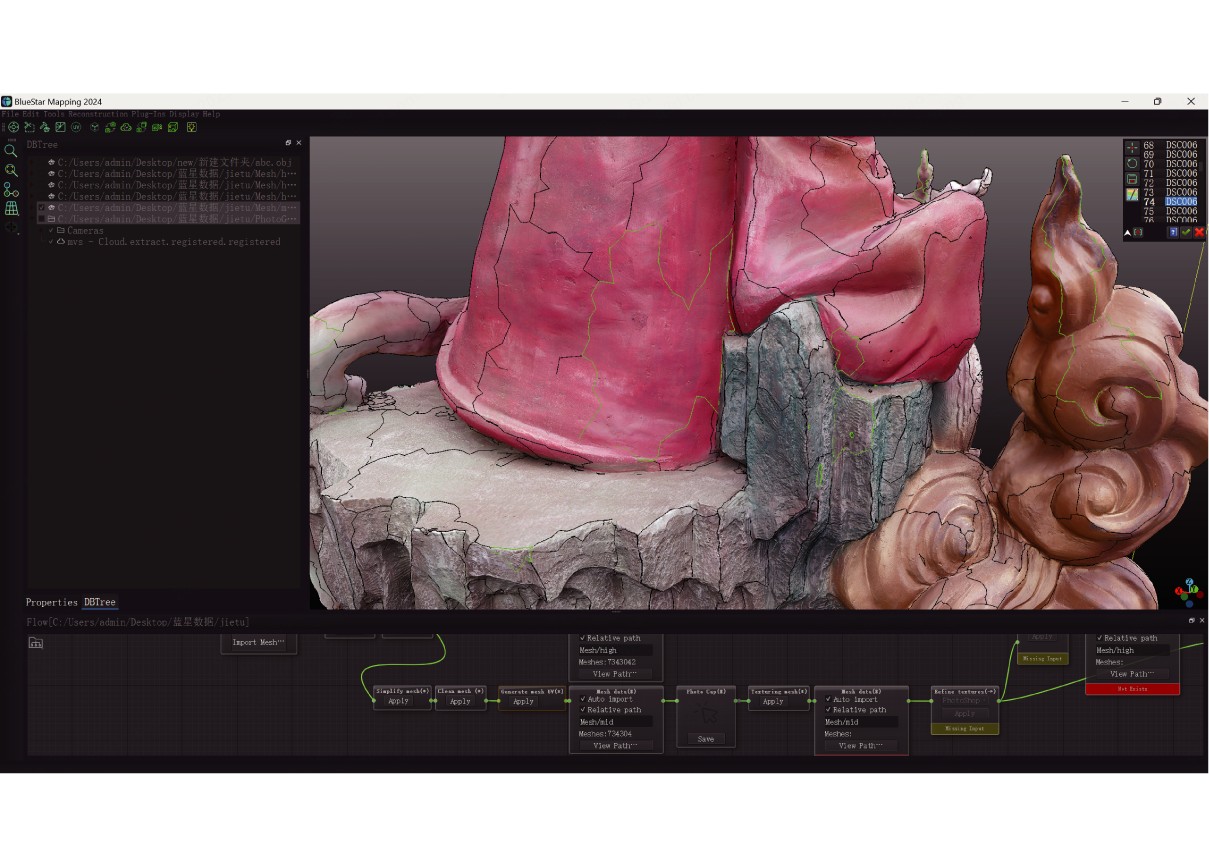Click View Path in Meshes:734304 node

615,745
